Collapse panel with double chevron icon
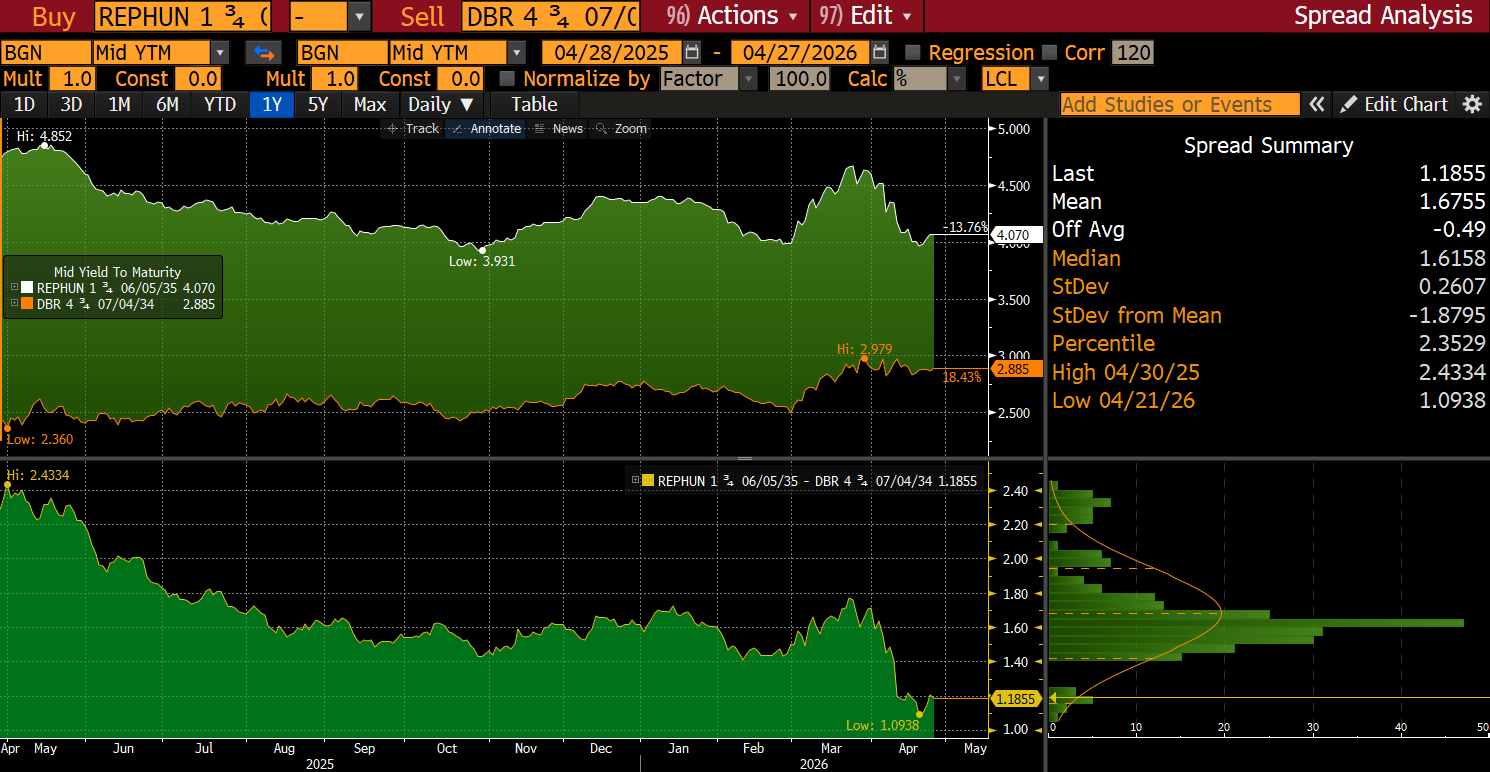This screenshot has width=1490, height=772. [x=1317, y=105]
